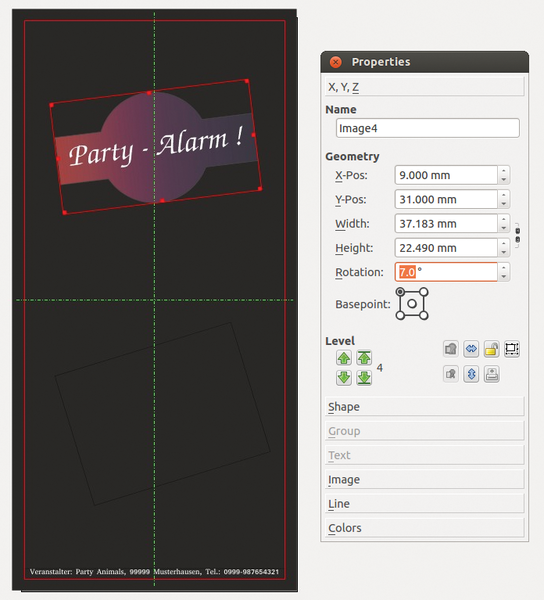The width and height of the screenshot is (544, 600).
Task: Flip the image horizontally with blue arrows
Action: point(471,349)
